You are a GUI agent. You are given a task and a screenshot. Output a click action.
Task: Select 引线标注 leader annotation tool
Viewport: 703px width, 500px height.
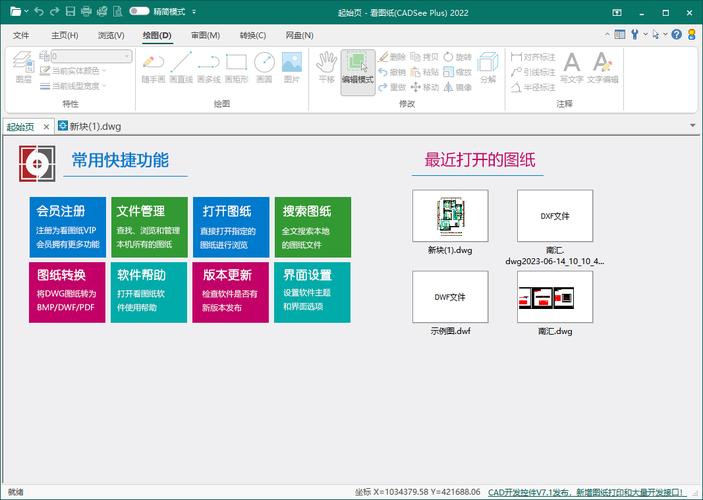tap(533, 72)
